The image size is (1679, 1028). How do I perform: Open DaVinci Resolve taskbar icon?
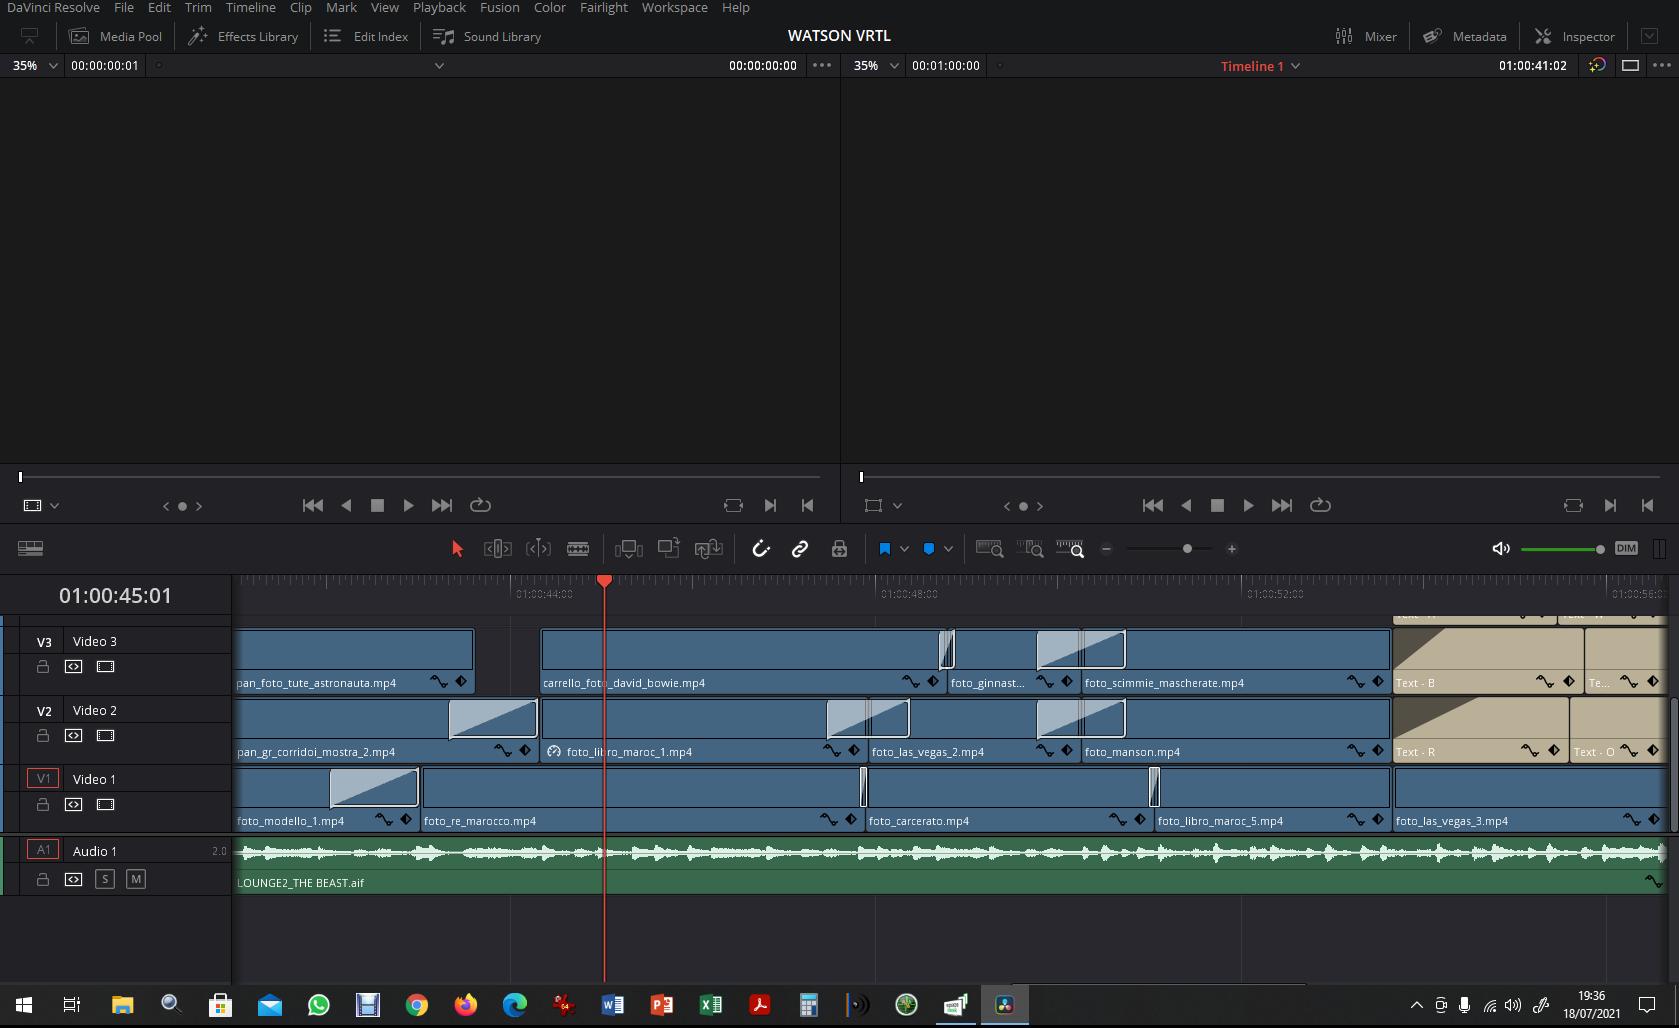1005,1004
